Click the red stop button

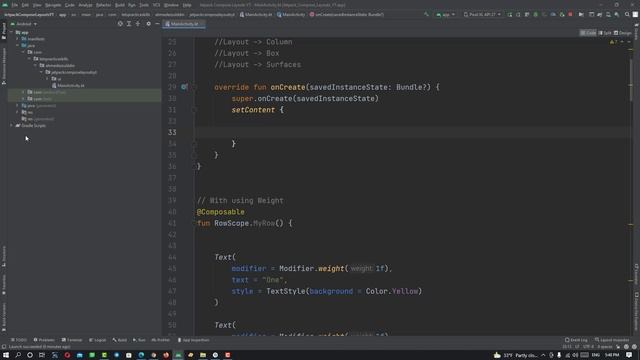tap(570, 14)
